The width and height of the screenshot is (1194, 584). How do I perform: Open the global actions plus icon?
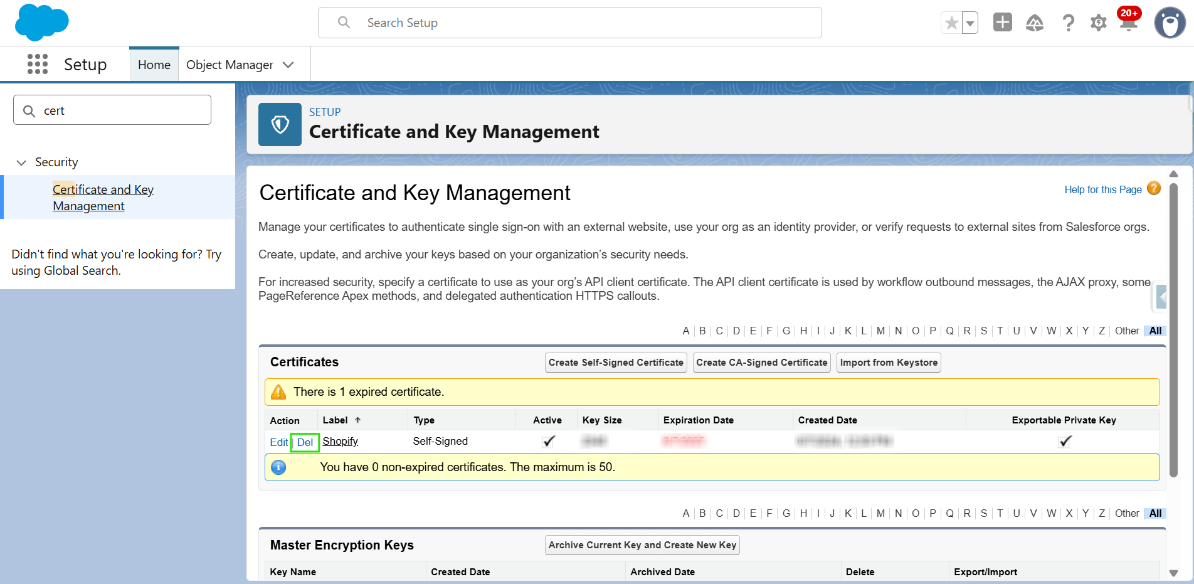point(1002,22)
